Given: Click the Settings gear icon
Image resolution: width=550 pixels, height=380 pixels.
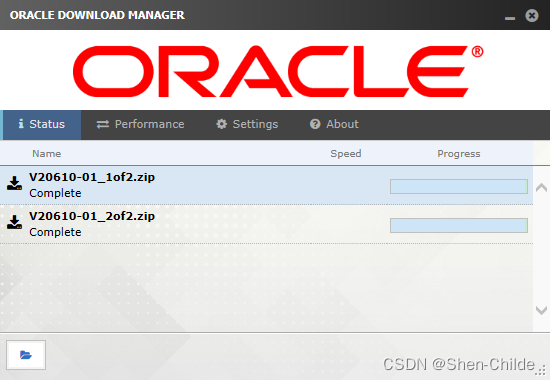Looking at the screenshot, I should [221, 124].
